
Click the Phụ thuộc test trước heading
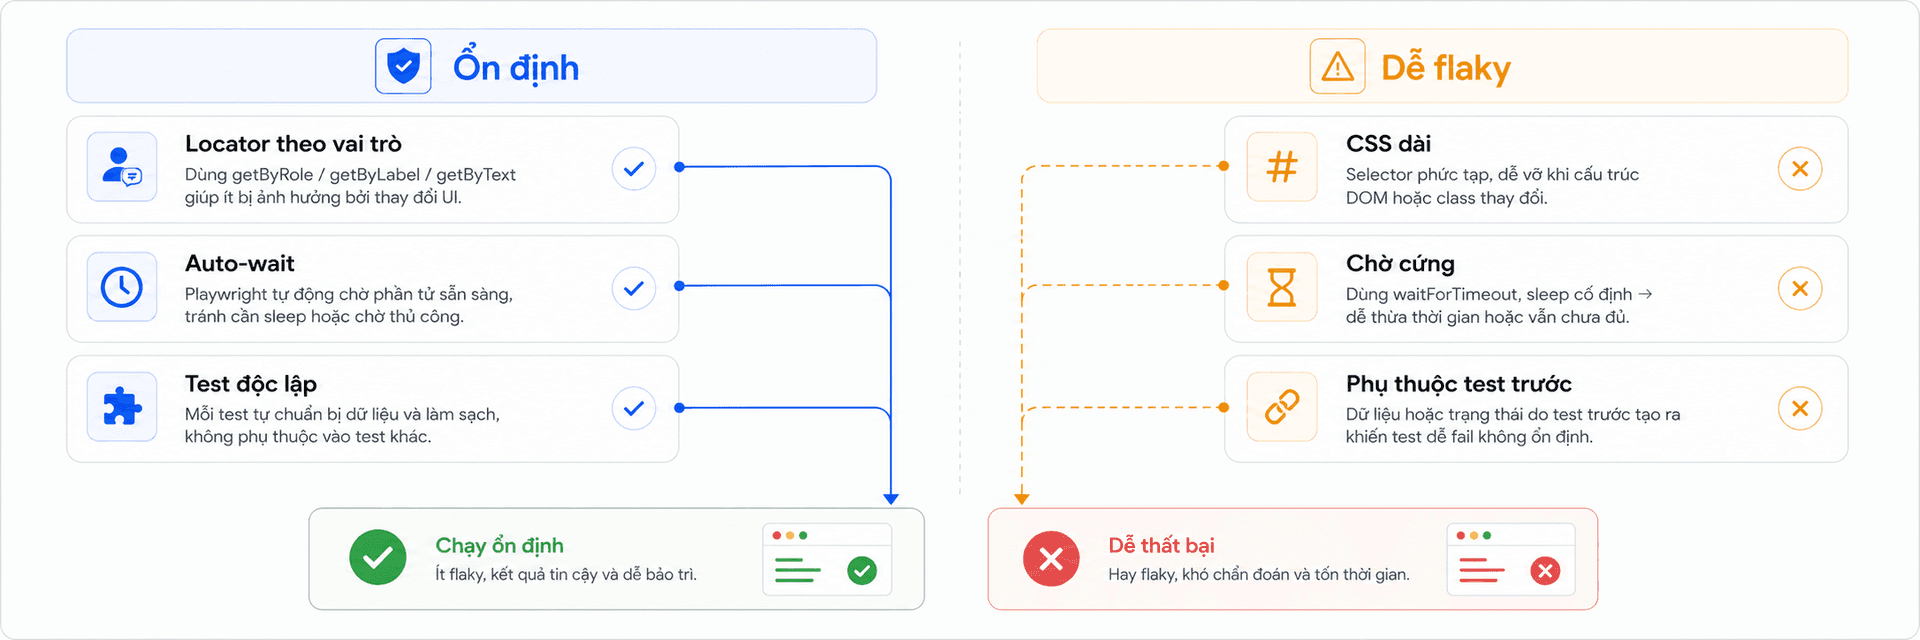pos(1459,384)
